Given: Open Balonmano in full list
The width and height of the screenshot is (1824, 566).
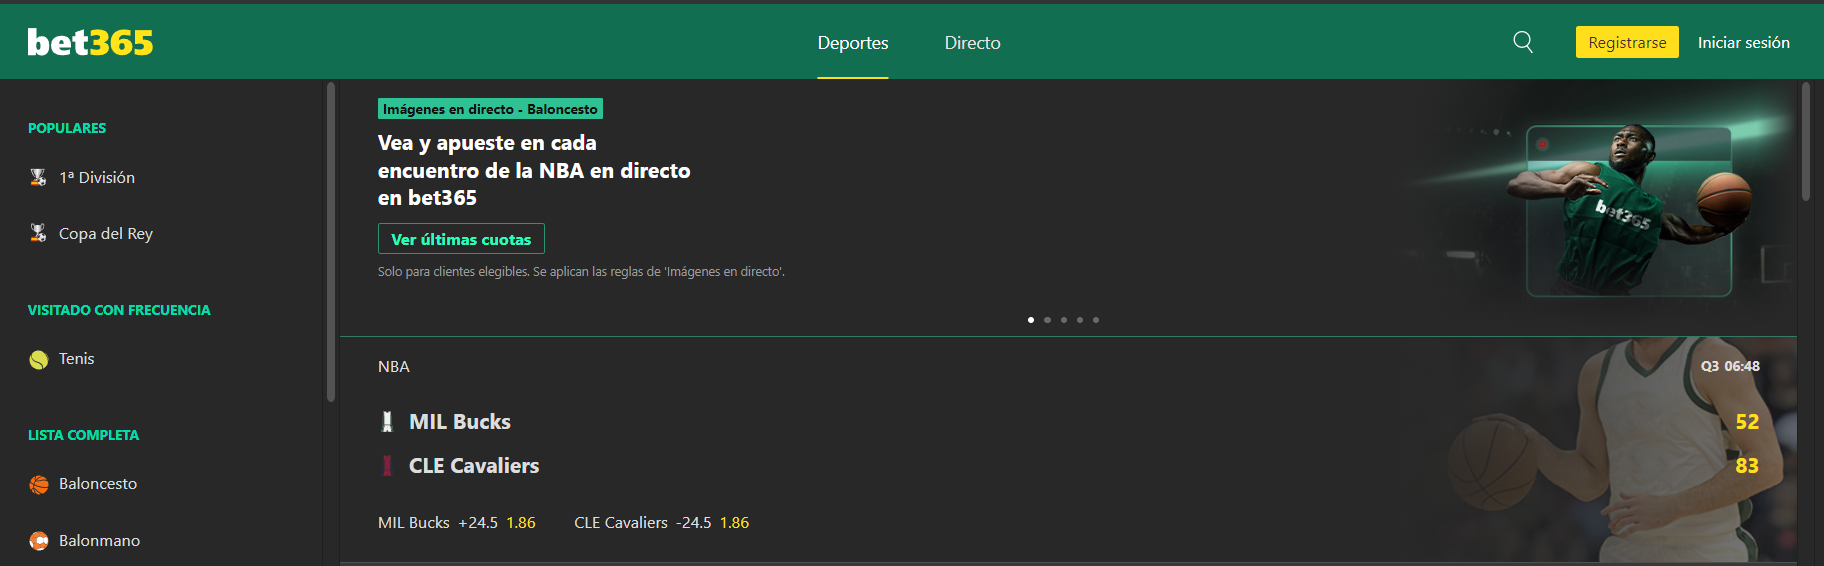Looking at the screenshot, I should (99, 540).
